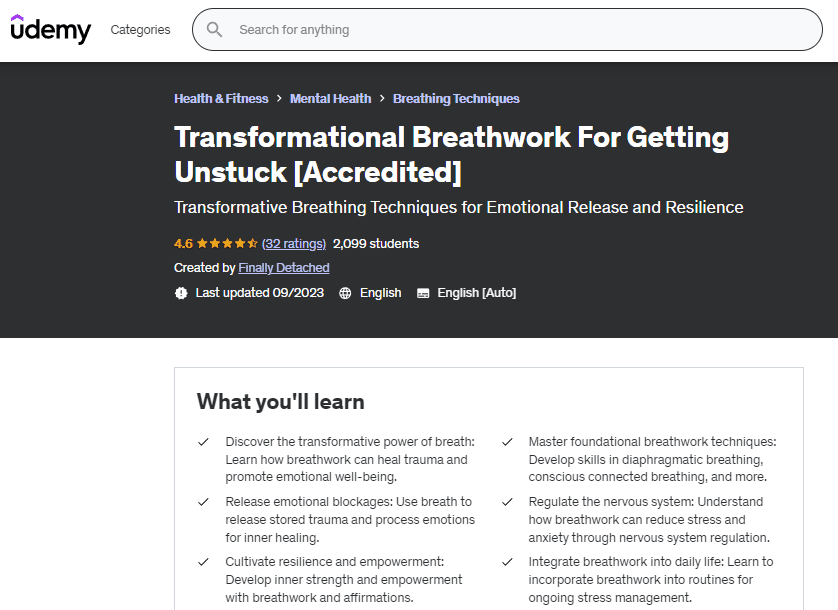This screenshot has width=838, height=610.
Task: Open the Breathing Techniques breadcrumb
Action: click(456, 98)
